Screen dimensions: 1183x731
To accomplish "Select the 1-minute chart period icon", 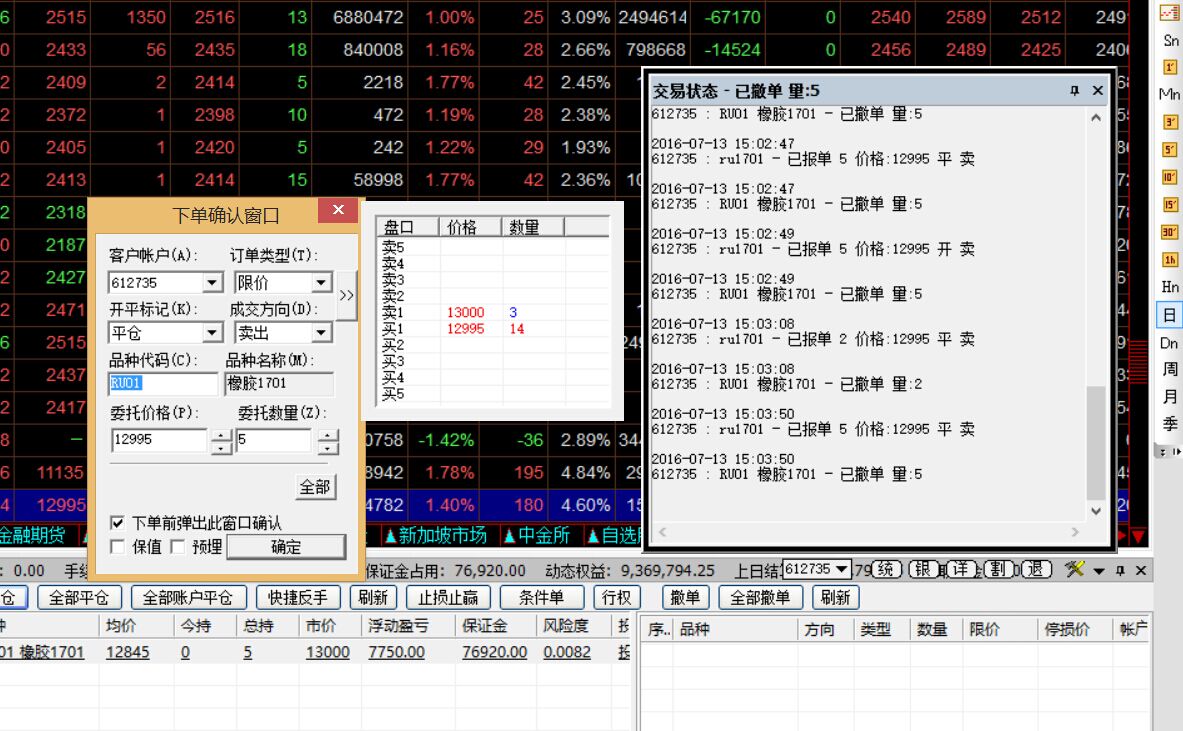I will 1169,67.
